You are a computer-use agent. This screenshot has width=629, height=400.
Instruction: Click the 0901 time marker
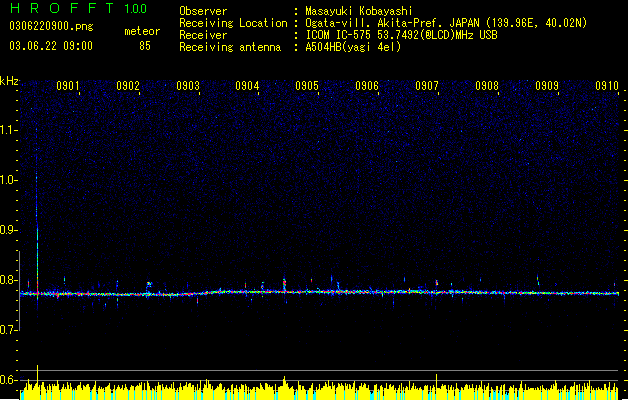(x=67, y=86)
